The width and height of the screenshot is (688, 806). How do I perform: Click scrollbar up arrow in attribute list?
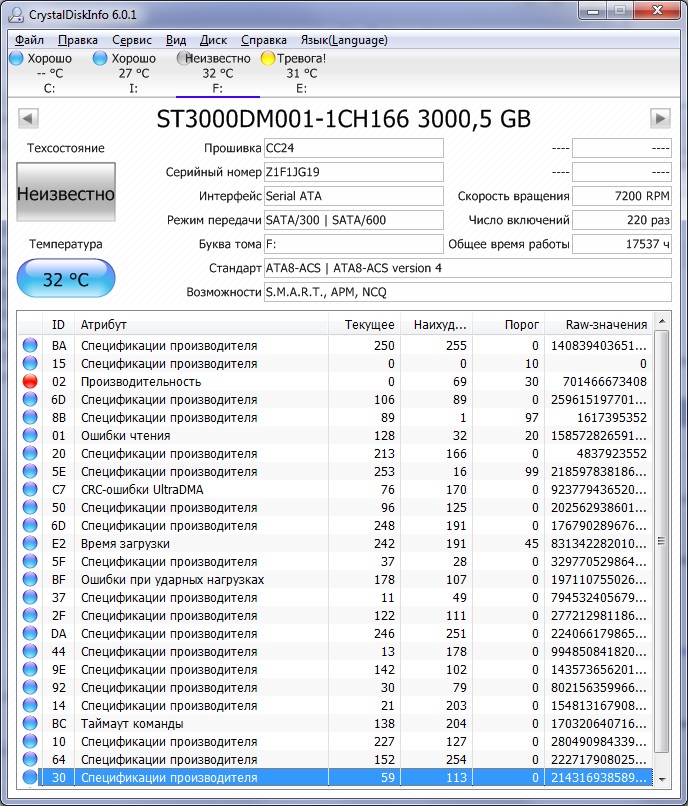pos(662,321)
